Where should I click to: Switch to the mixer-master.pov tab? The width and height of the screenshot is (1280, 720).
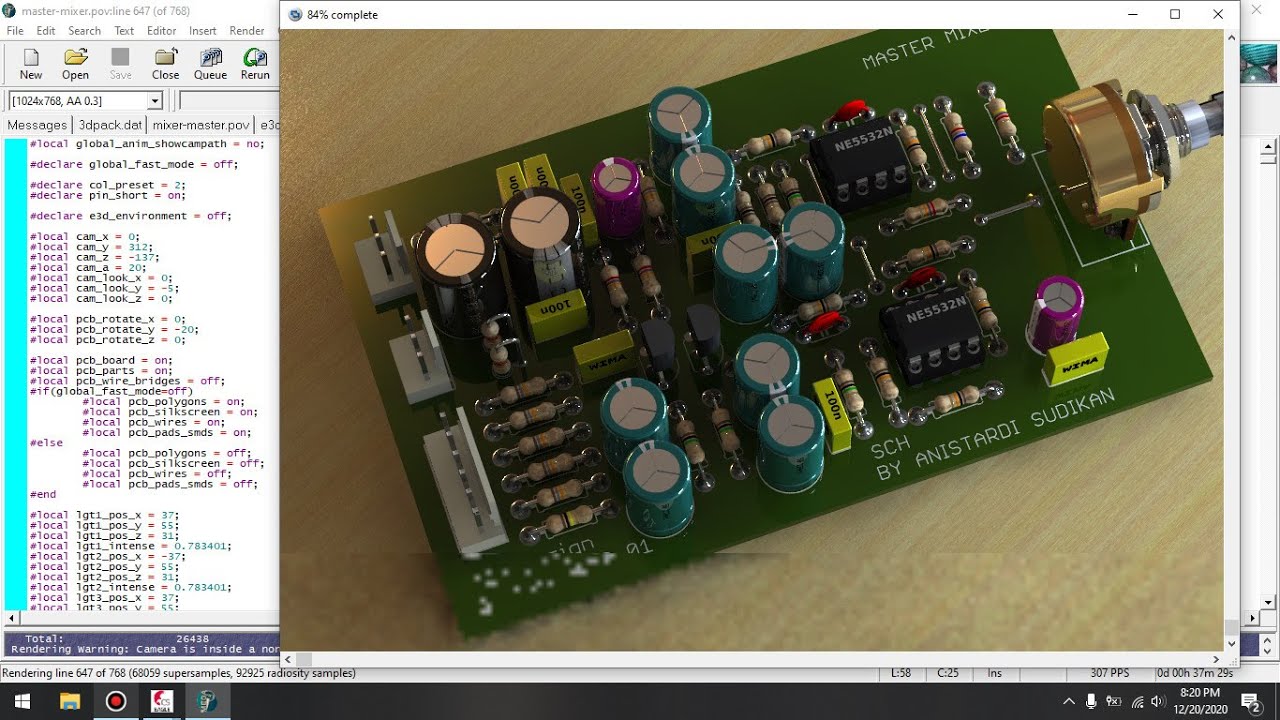tap(200, 125)
